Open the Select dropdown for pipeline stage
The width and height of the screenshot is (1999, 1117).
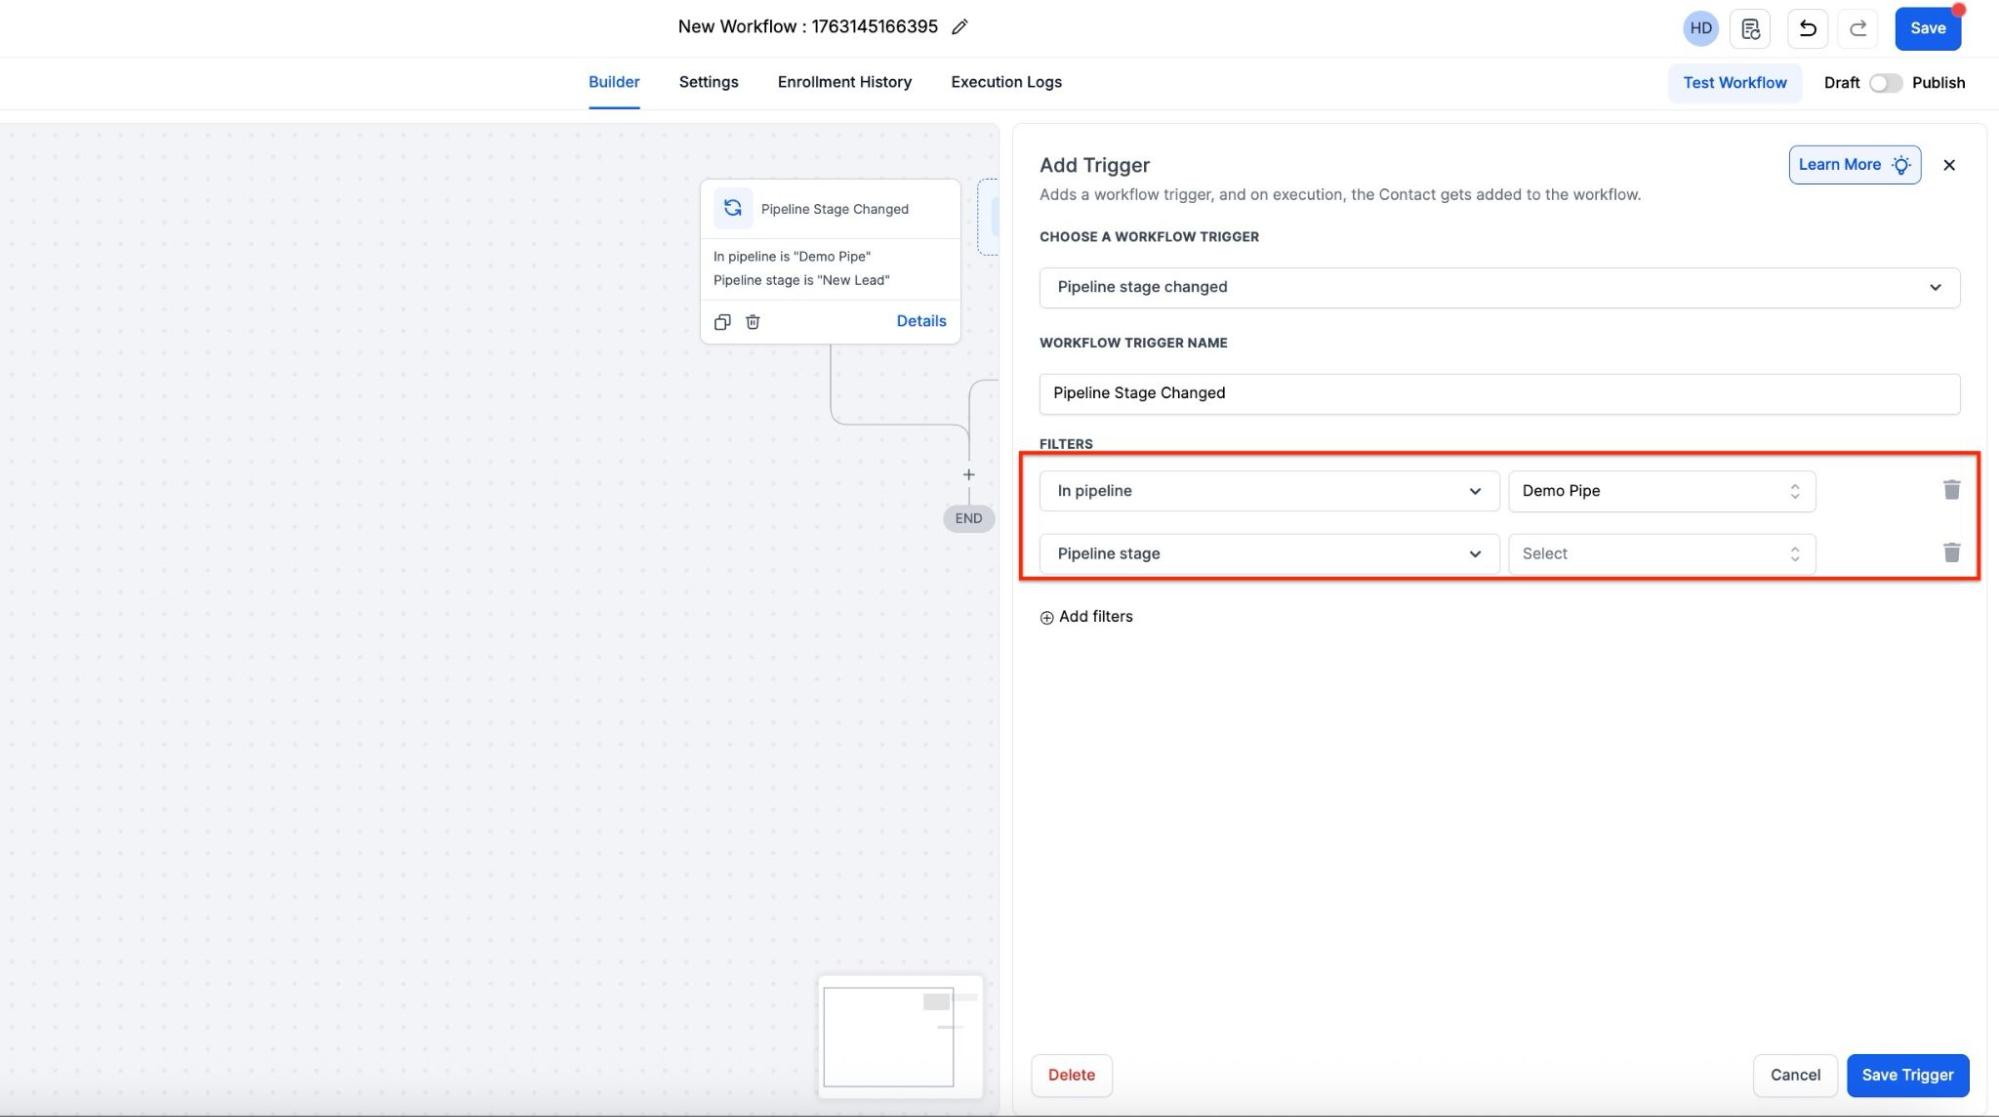coord(1661,554)
